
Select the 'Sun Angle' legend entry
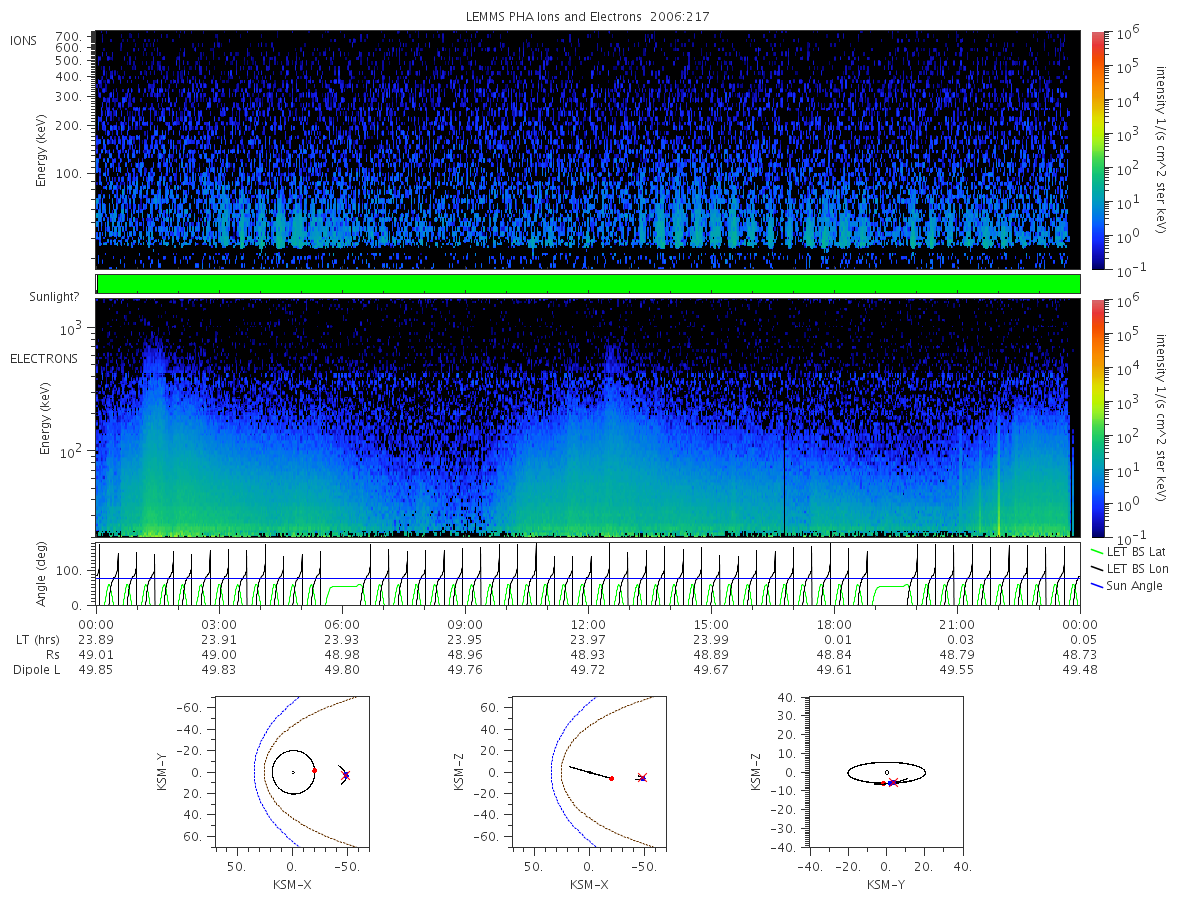coord(1127,585)
